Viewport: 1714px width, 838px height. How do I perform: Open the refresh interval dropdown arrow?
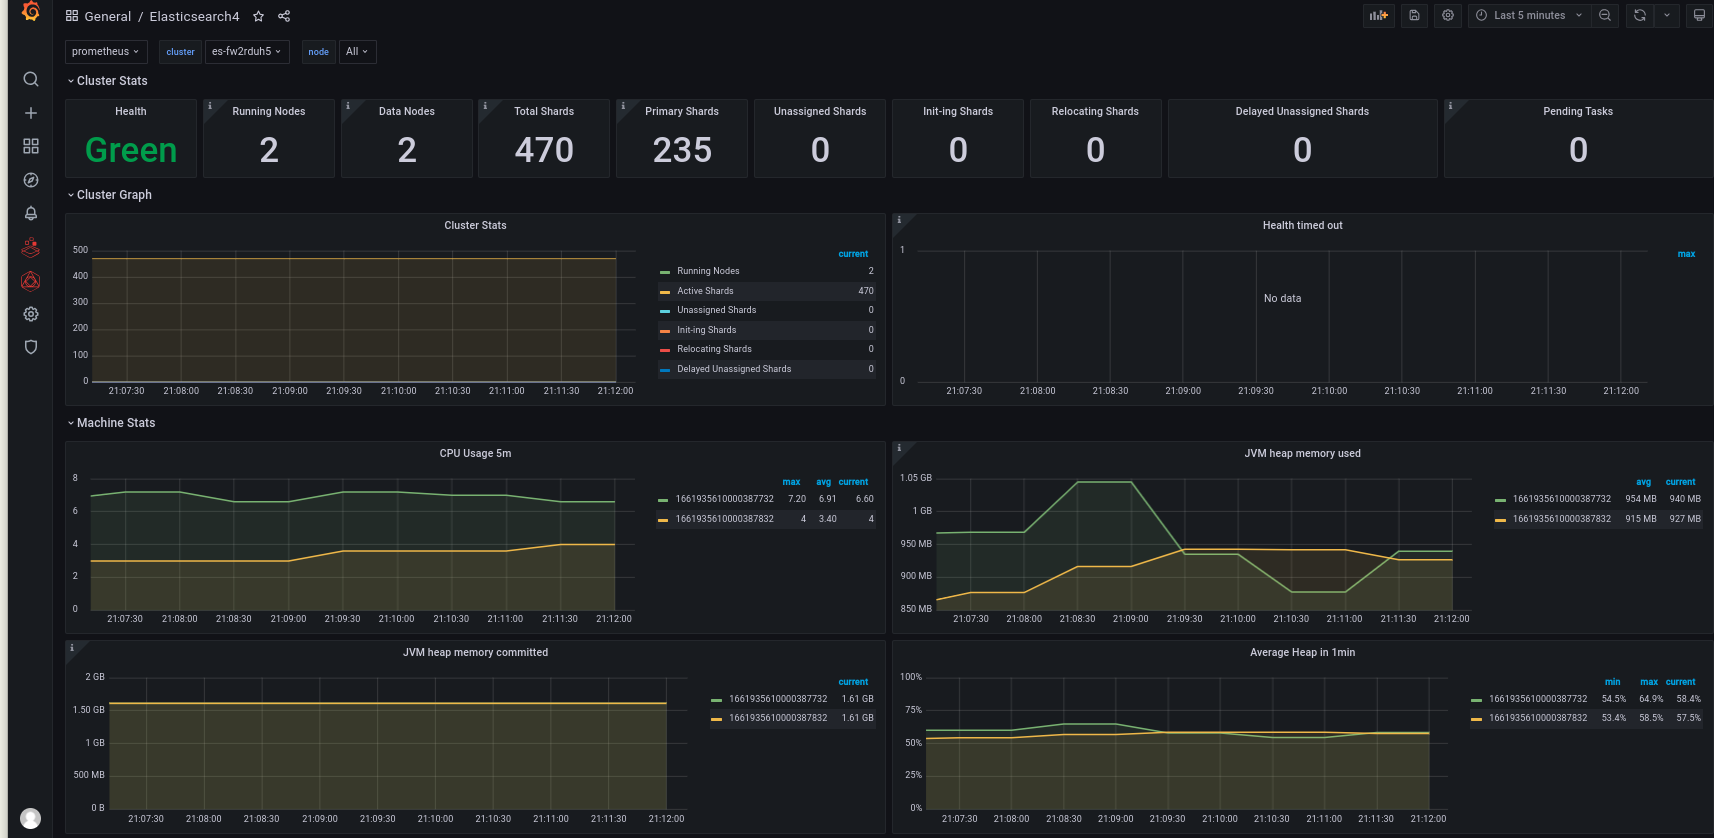click(x=1667, y=15)
